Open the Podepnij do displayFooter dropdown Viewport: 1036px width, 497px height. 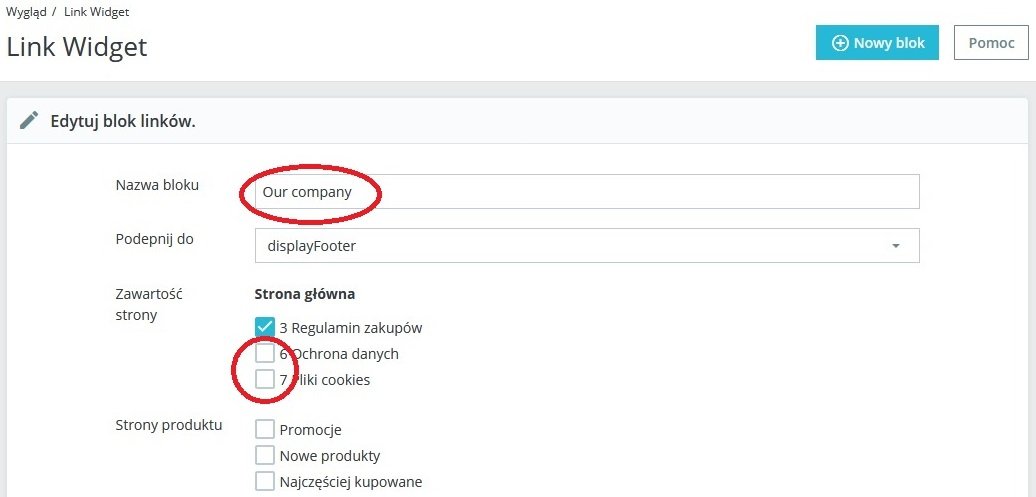(x=586, y=246)
